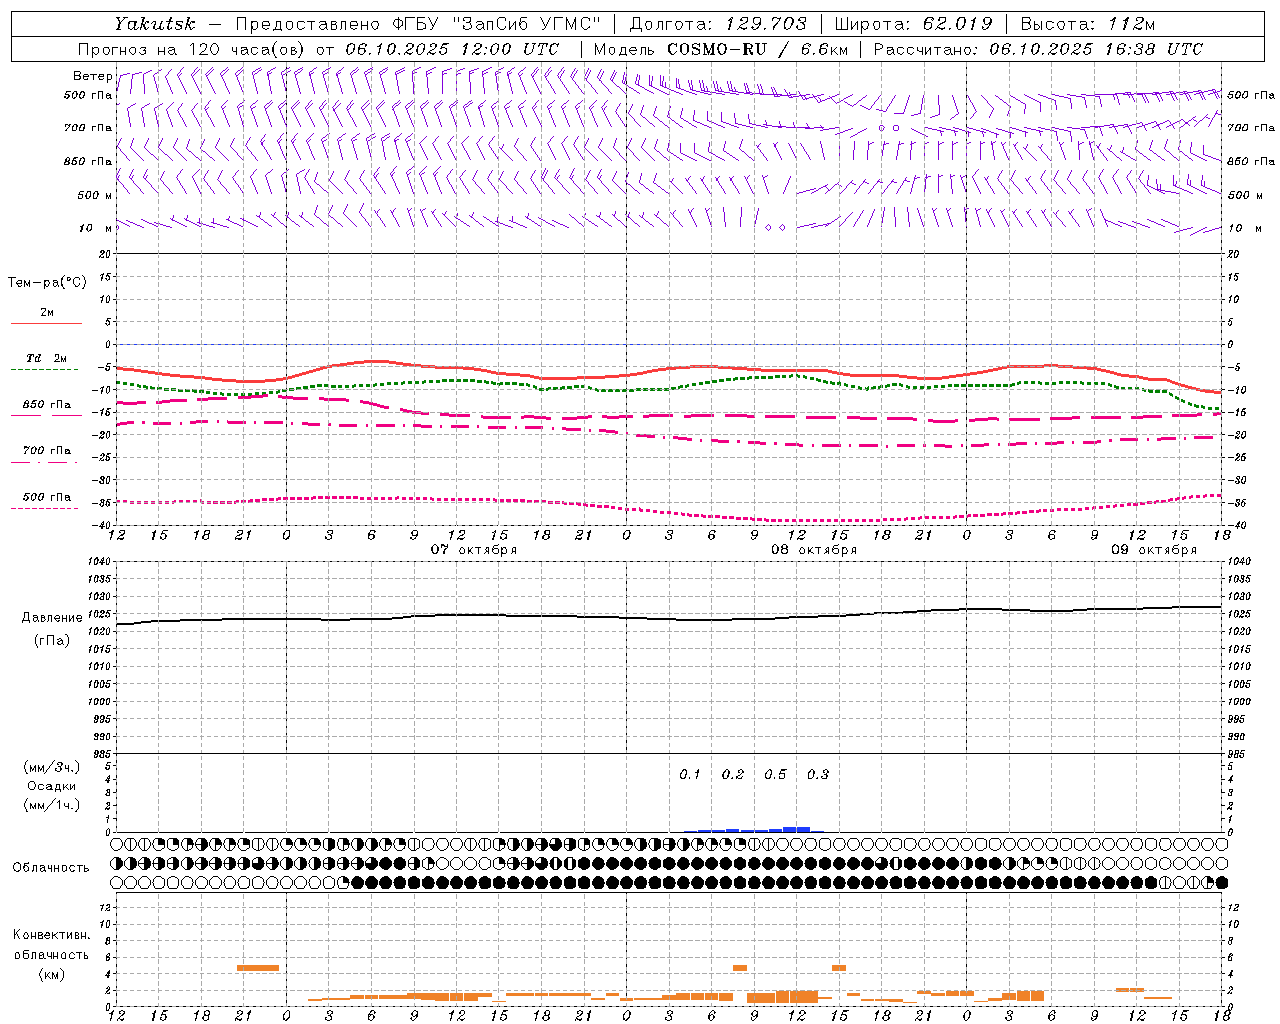The width and height of the screenshot is (1280, 1024).
Task: Click the 07 октября date label
Action: (x=474, y=550)
